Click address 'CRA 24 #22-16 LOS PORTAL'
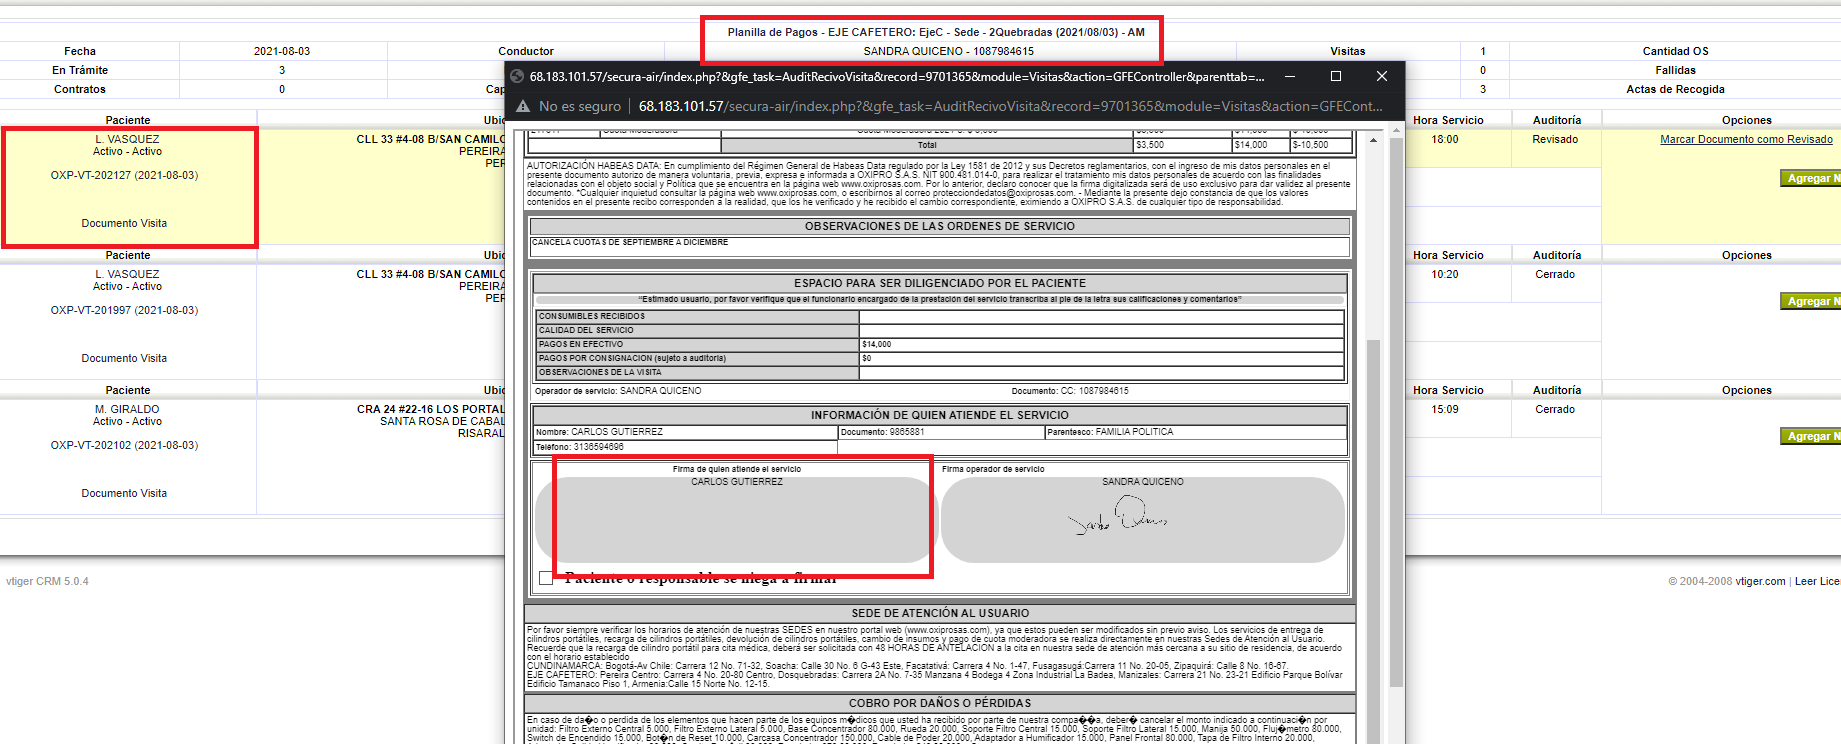Image resolution: width=1841 pixels, height=744 pixels. coord(431,409)
